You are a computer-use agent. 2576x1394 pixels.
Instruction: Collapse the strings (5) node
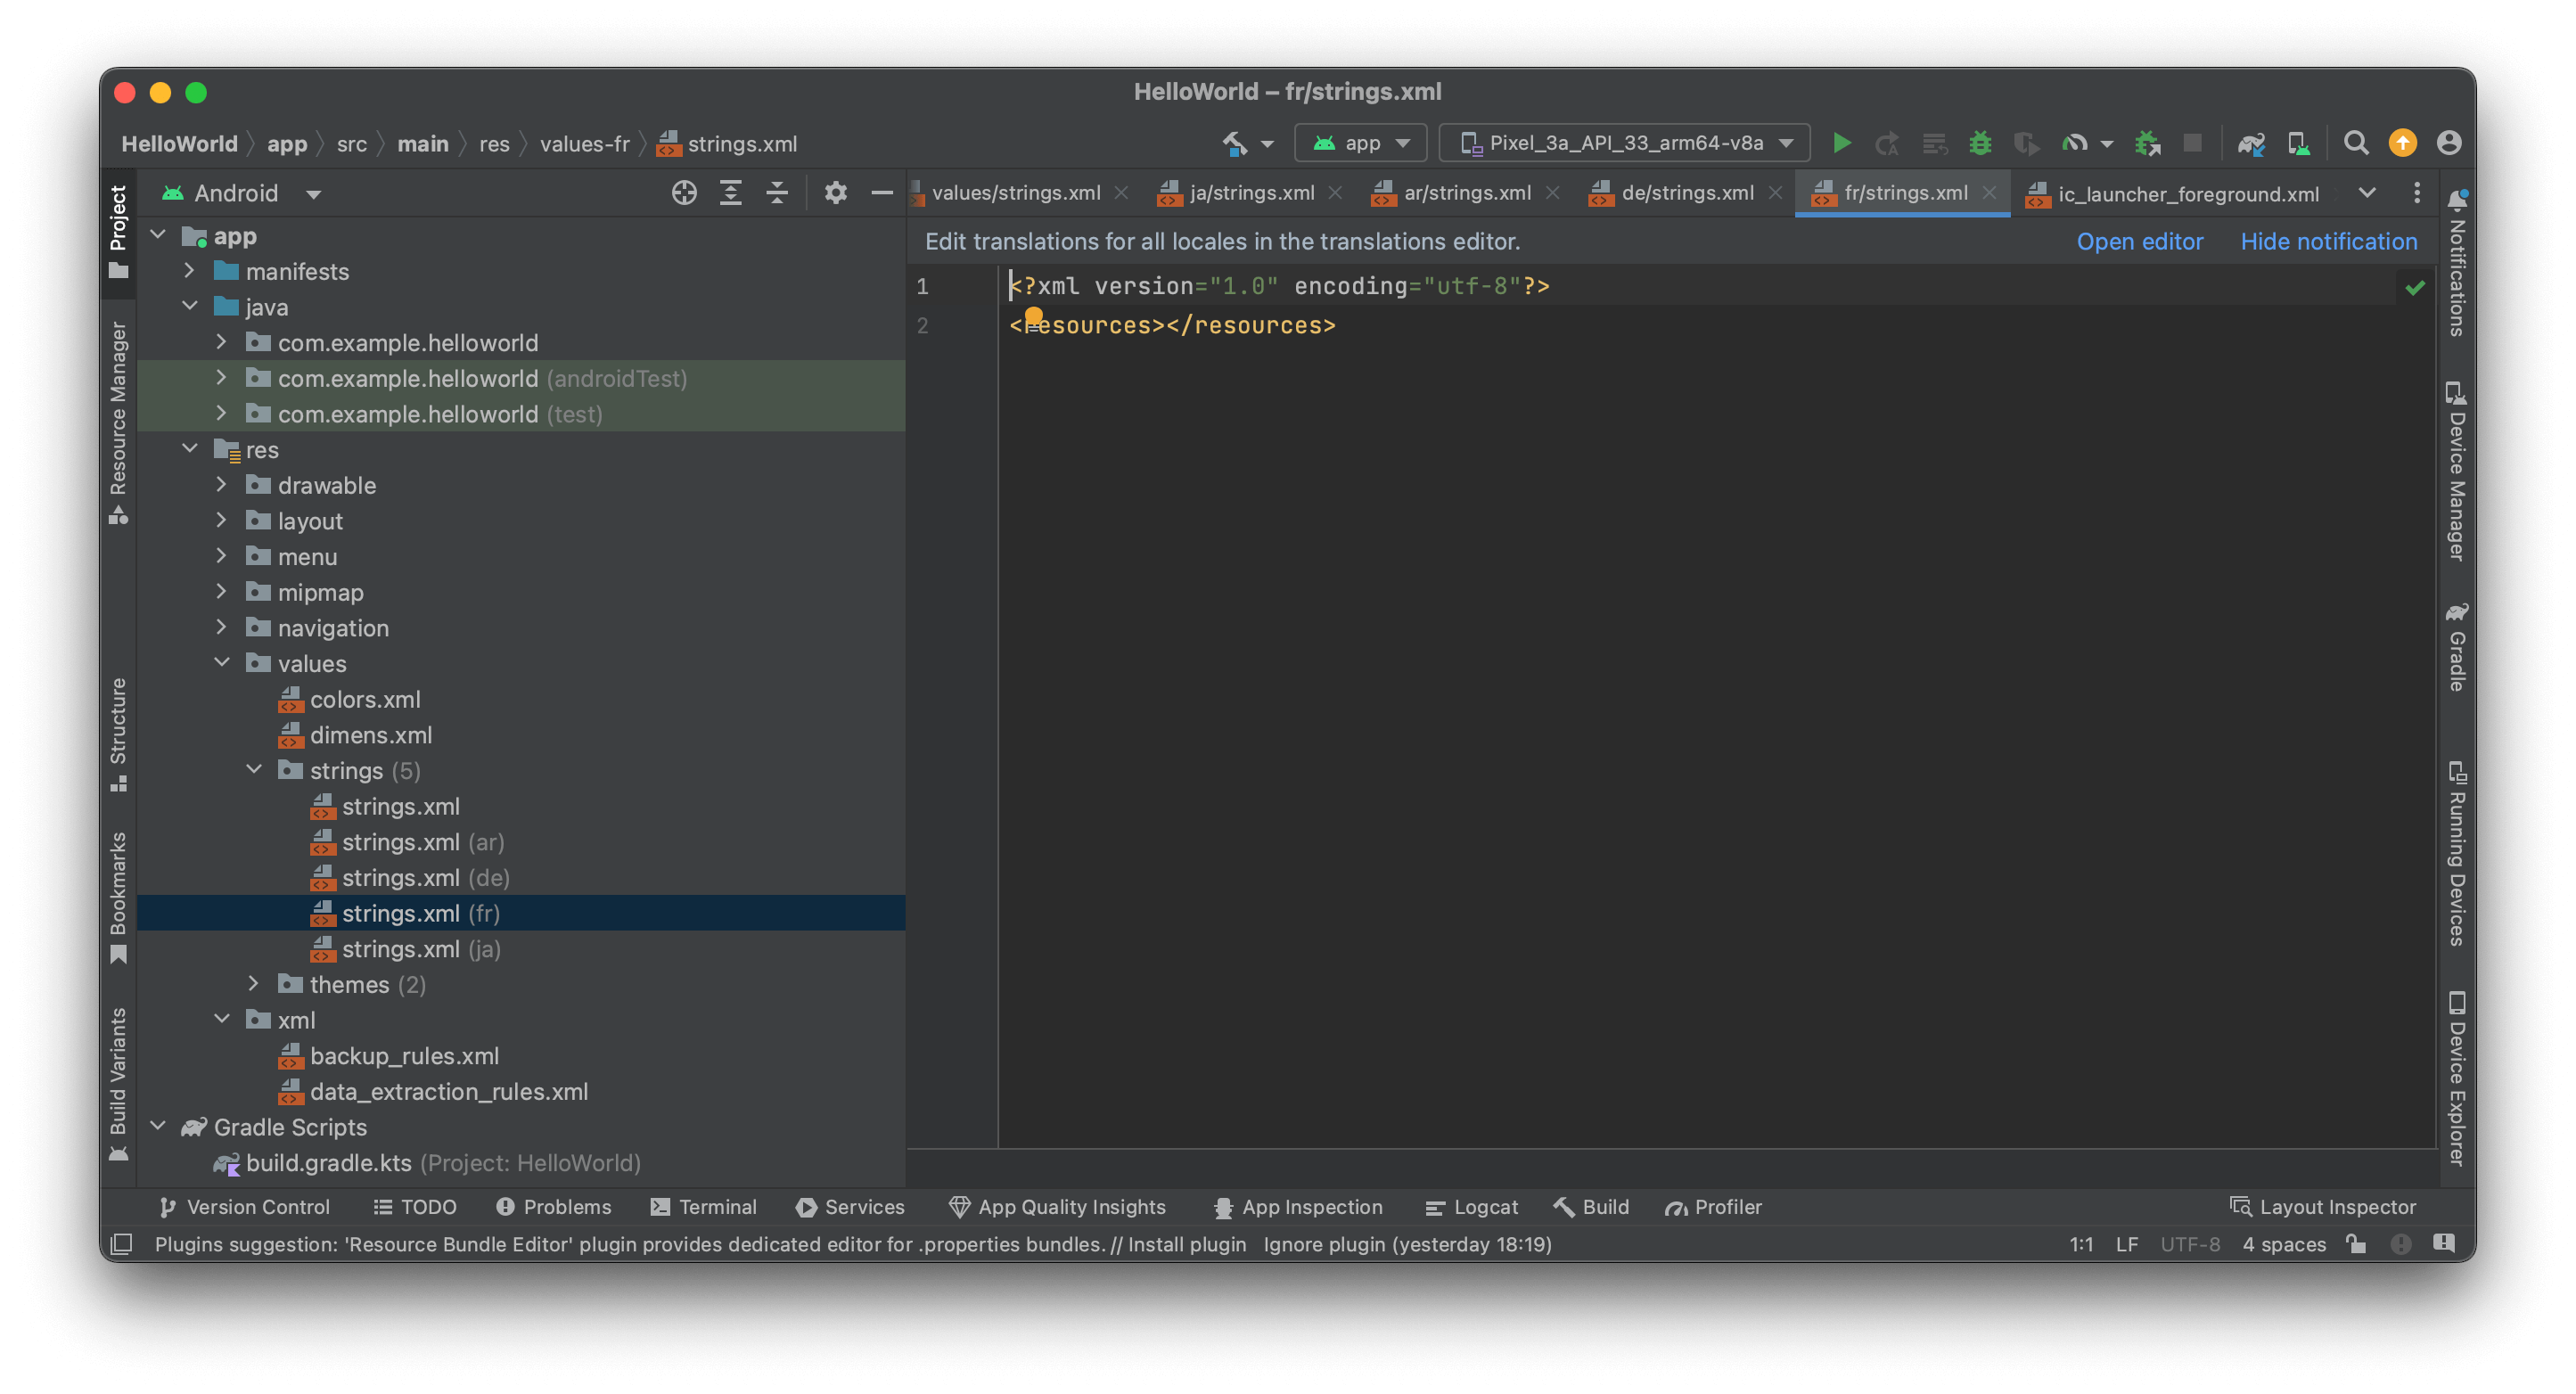pyautogui.click(x=254, y=770)
